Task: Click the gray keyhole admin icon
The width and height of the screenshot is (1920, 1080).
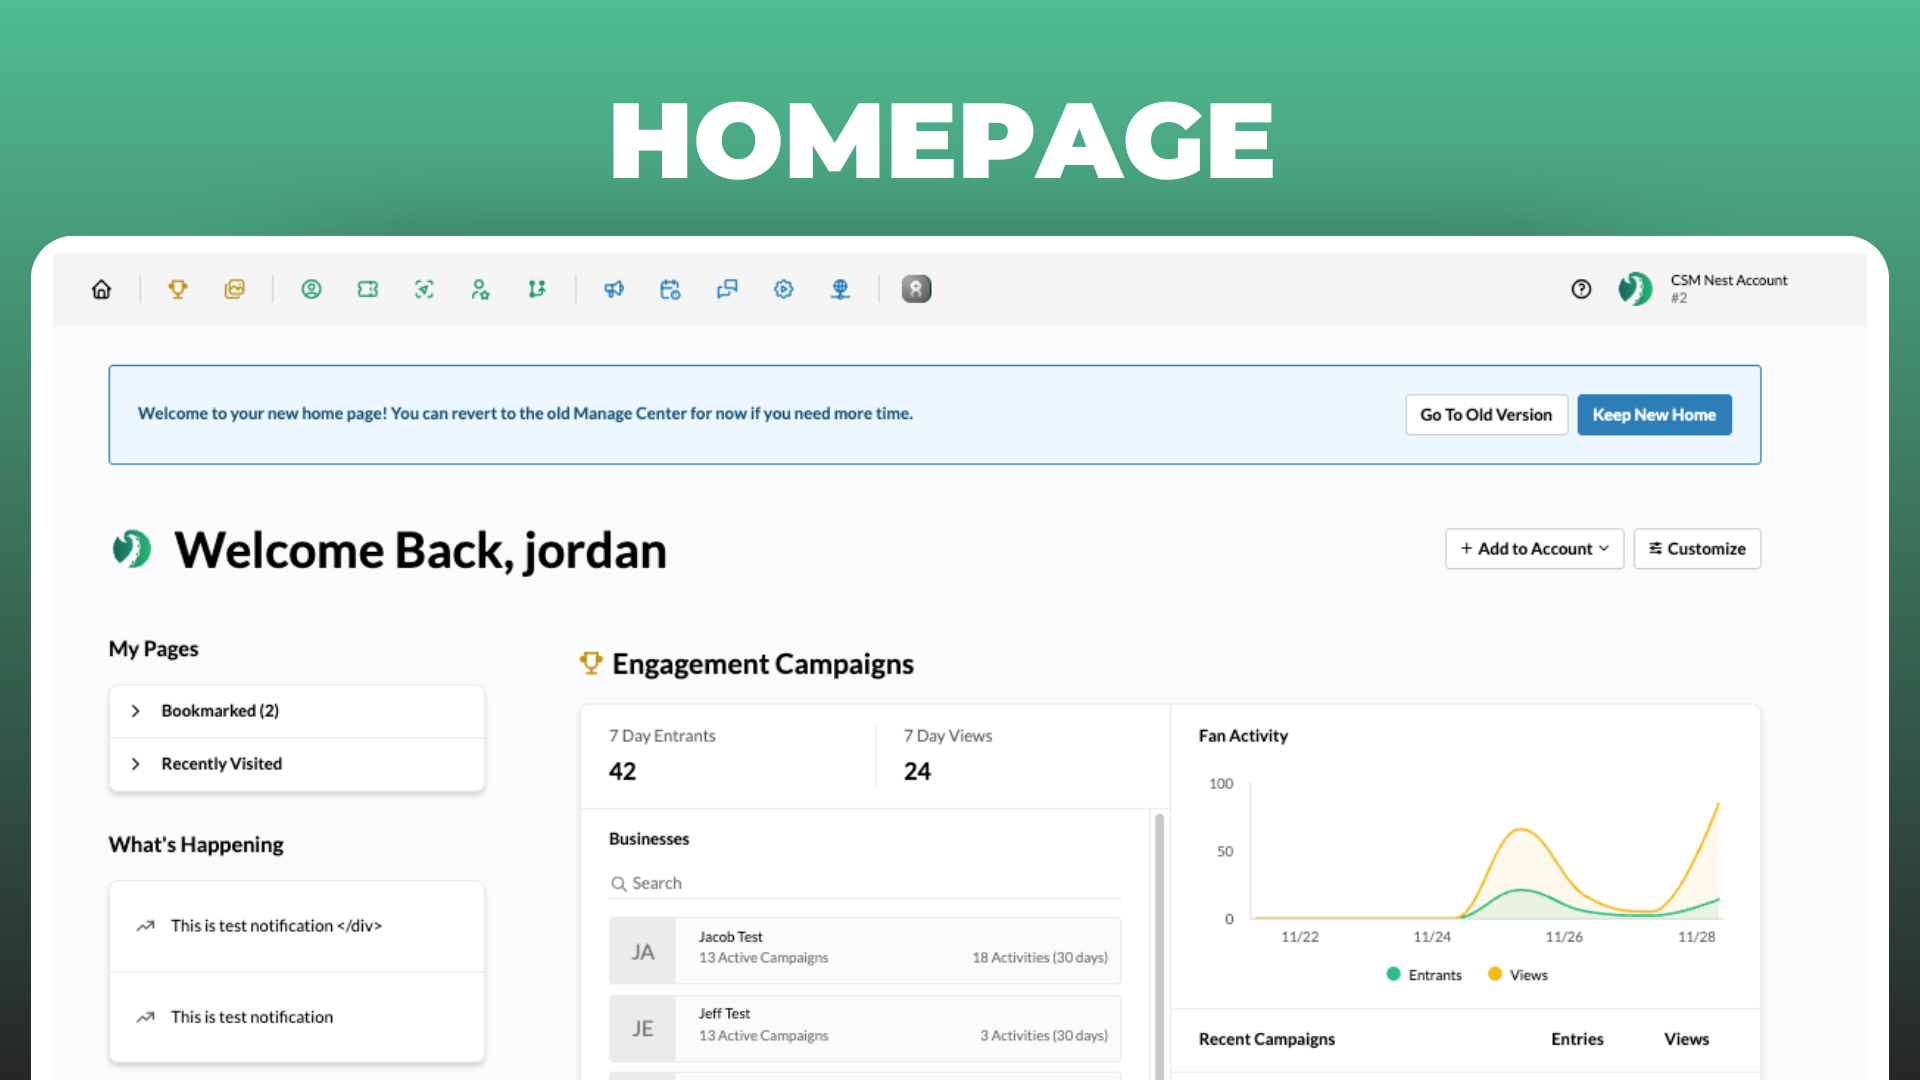Action: point(916,289)
